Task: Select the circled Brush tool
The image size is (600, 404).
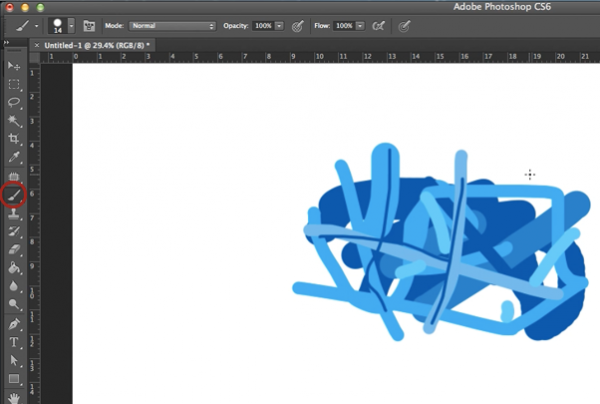Action: [14, 195]
